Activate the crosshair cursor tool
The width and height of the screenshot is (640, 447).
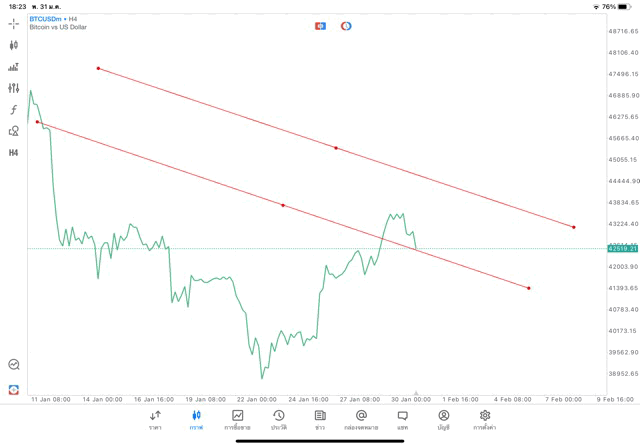click(x=14, y=22)
